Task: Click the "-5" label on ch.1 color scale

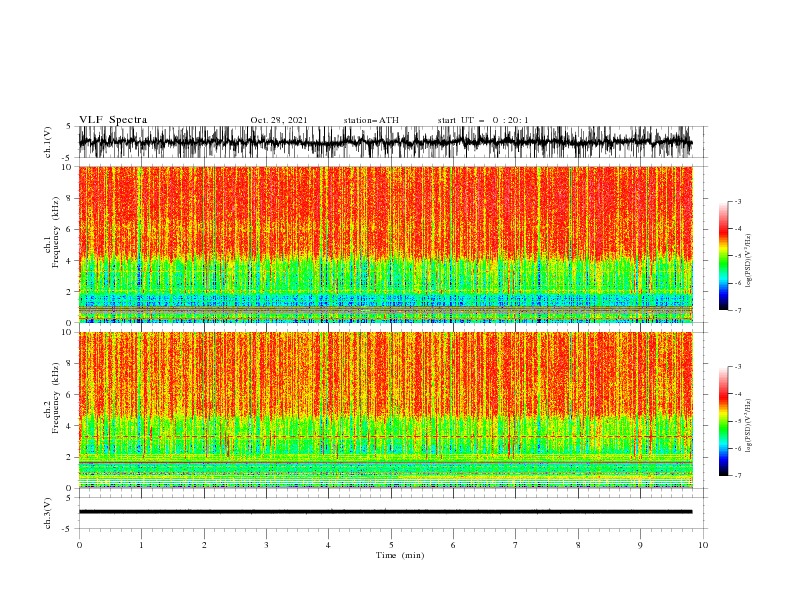Action: [738, 256]
